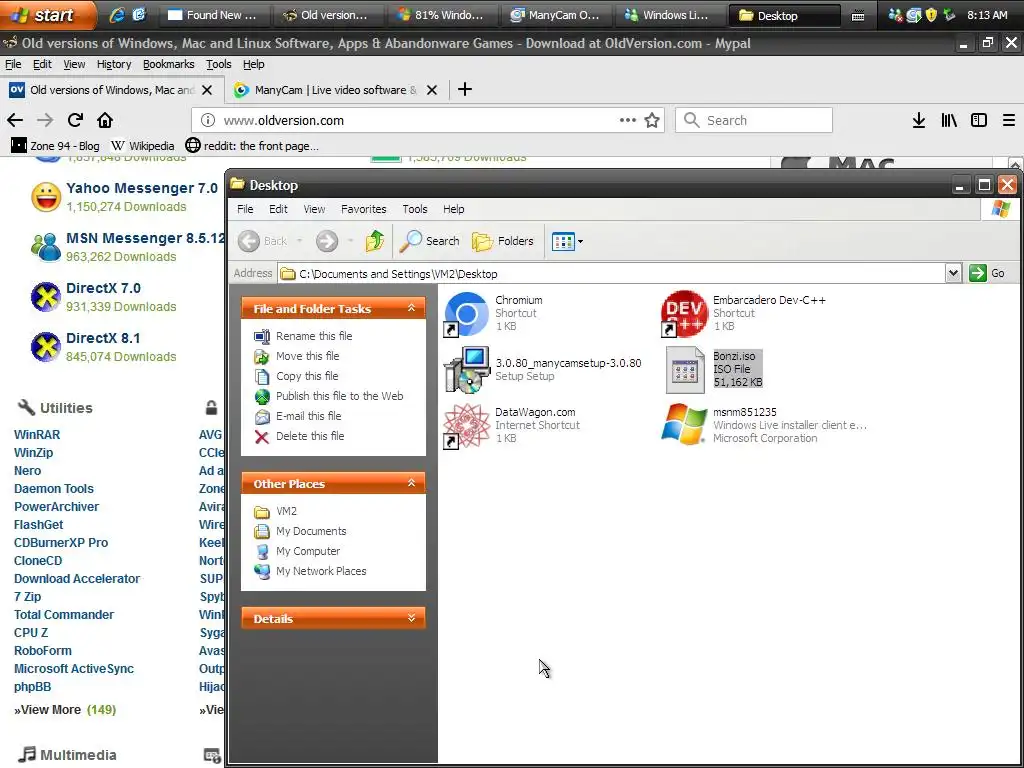
Task: Open the Forward button history dropdown arrow
Action: click(350, 241)
